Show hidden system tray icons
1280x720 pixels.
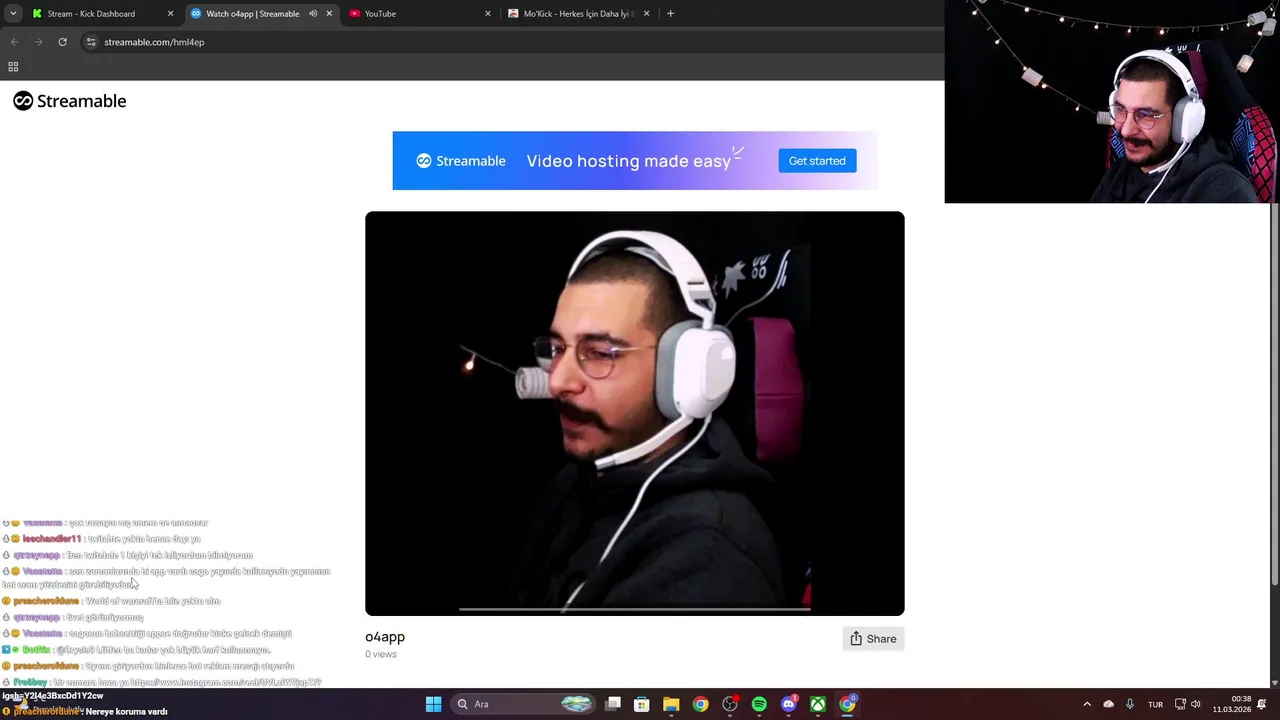tap(1087, 704)
